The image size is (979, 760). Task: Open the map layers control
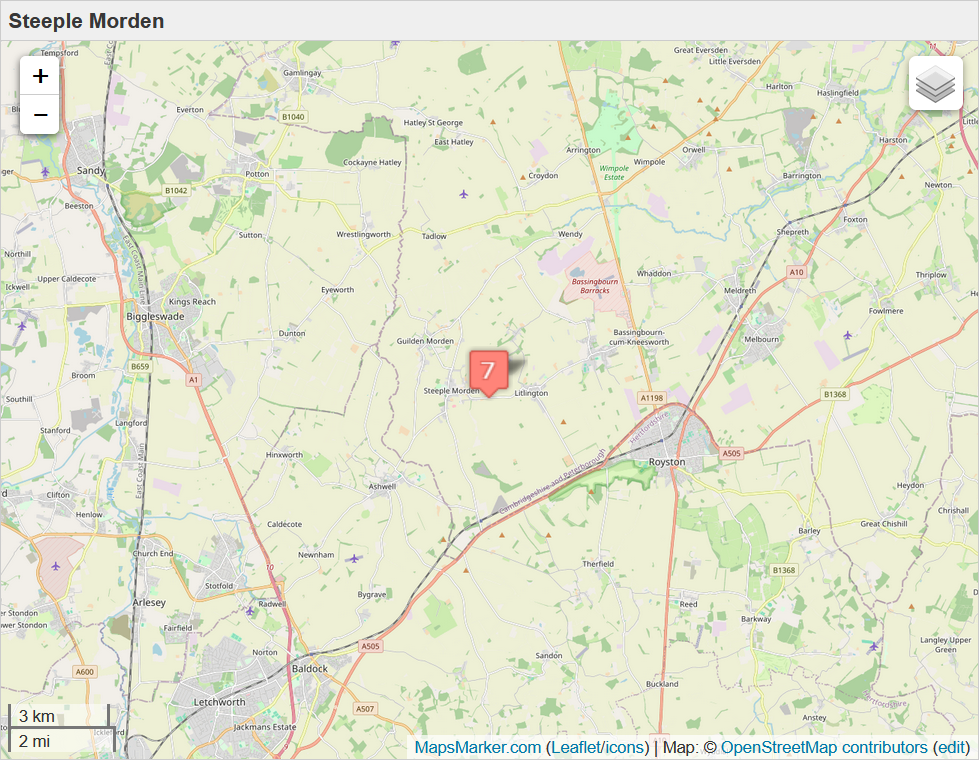tap(935, 83)
